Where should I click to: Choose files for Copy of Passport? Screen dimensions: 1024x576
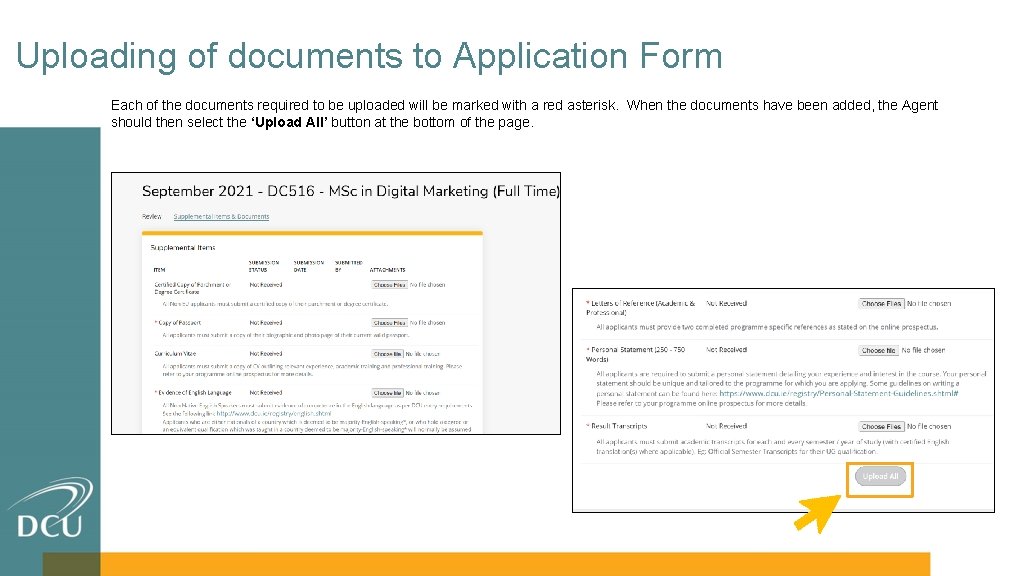390,323
